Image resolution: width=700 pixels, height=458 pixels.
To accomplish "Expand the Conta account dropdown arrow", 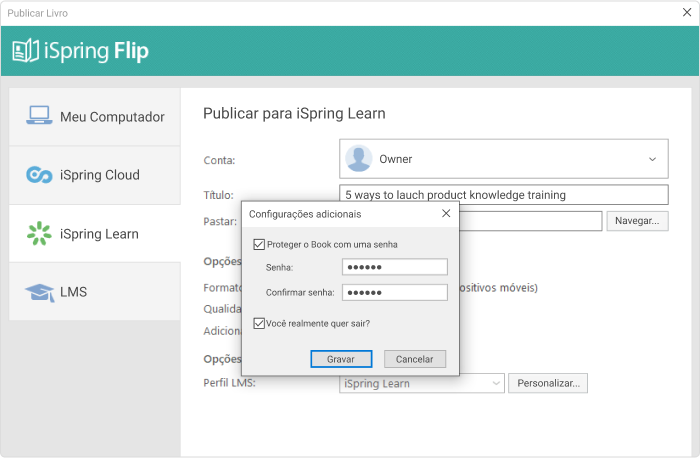I will [652, 159].
